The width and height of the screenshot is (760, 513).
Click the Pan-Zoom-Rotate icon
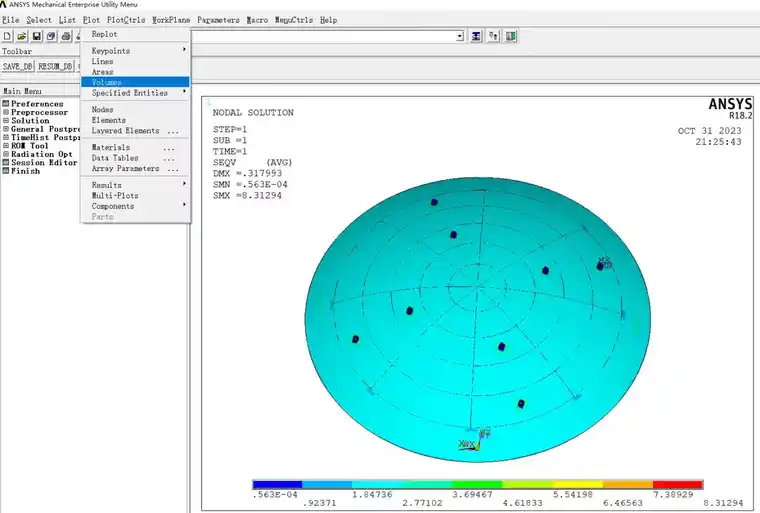[x=51, y=36]
